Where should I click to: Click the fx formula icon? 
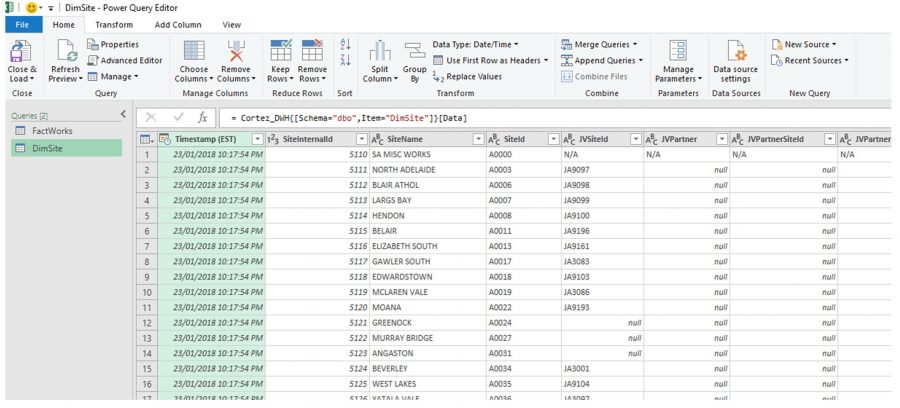[202, 118]
